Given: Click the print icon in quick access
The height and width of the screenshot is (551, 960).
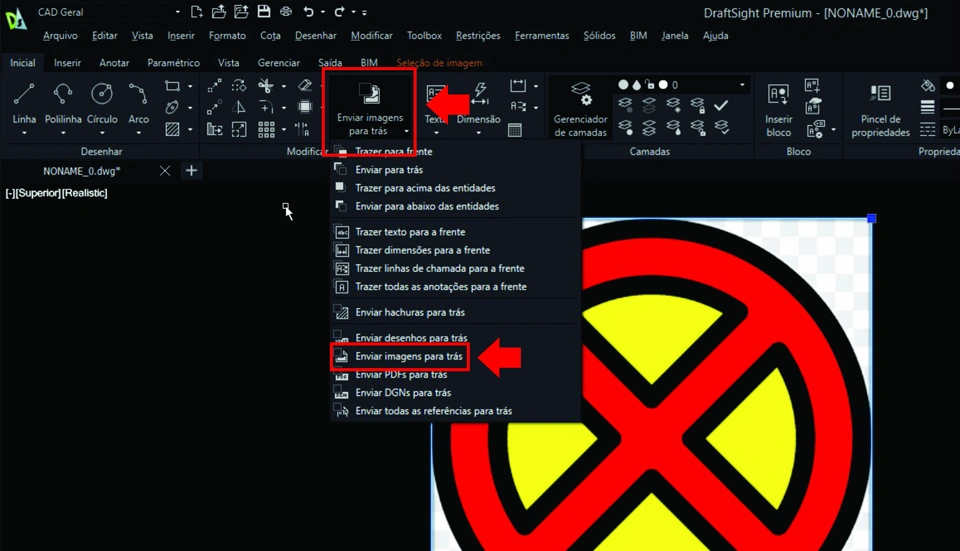Looking at the screenshot, I should 286,12.
